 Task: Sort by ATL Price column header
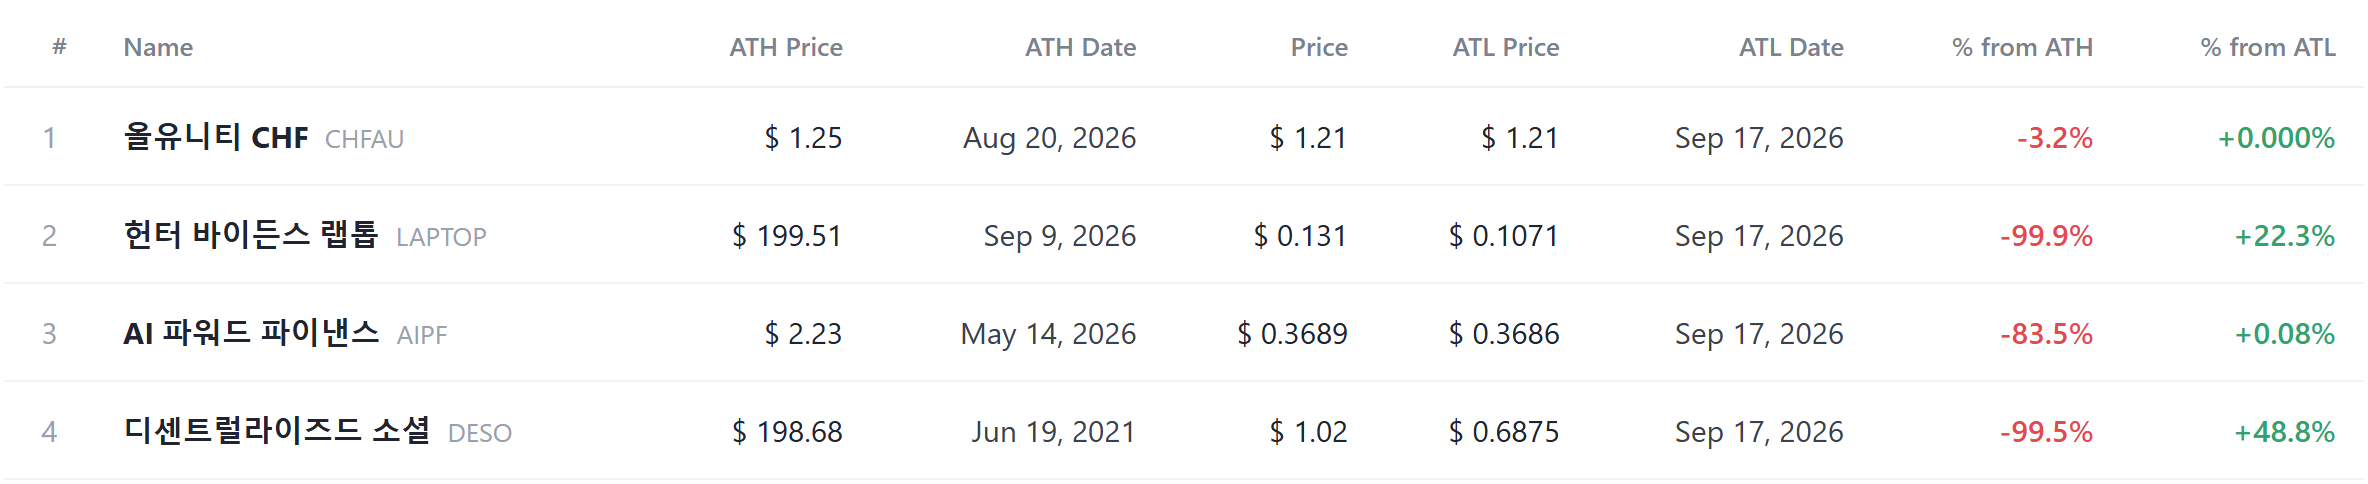click(x=1506, y=47)
